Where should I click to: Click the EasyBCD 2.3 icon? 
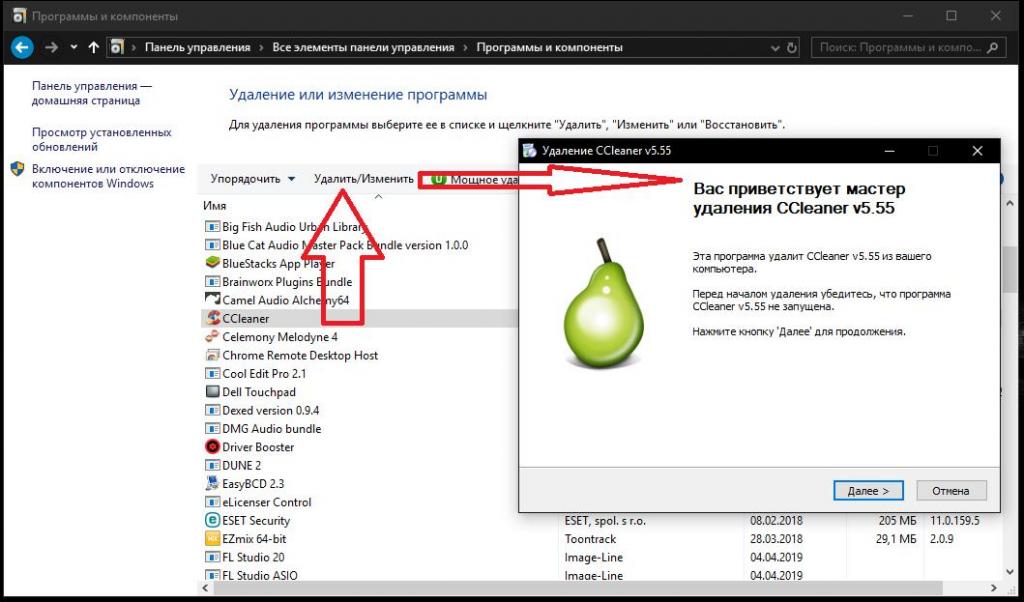pos(212,484)
